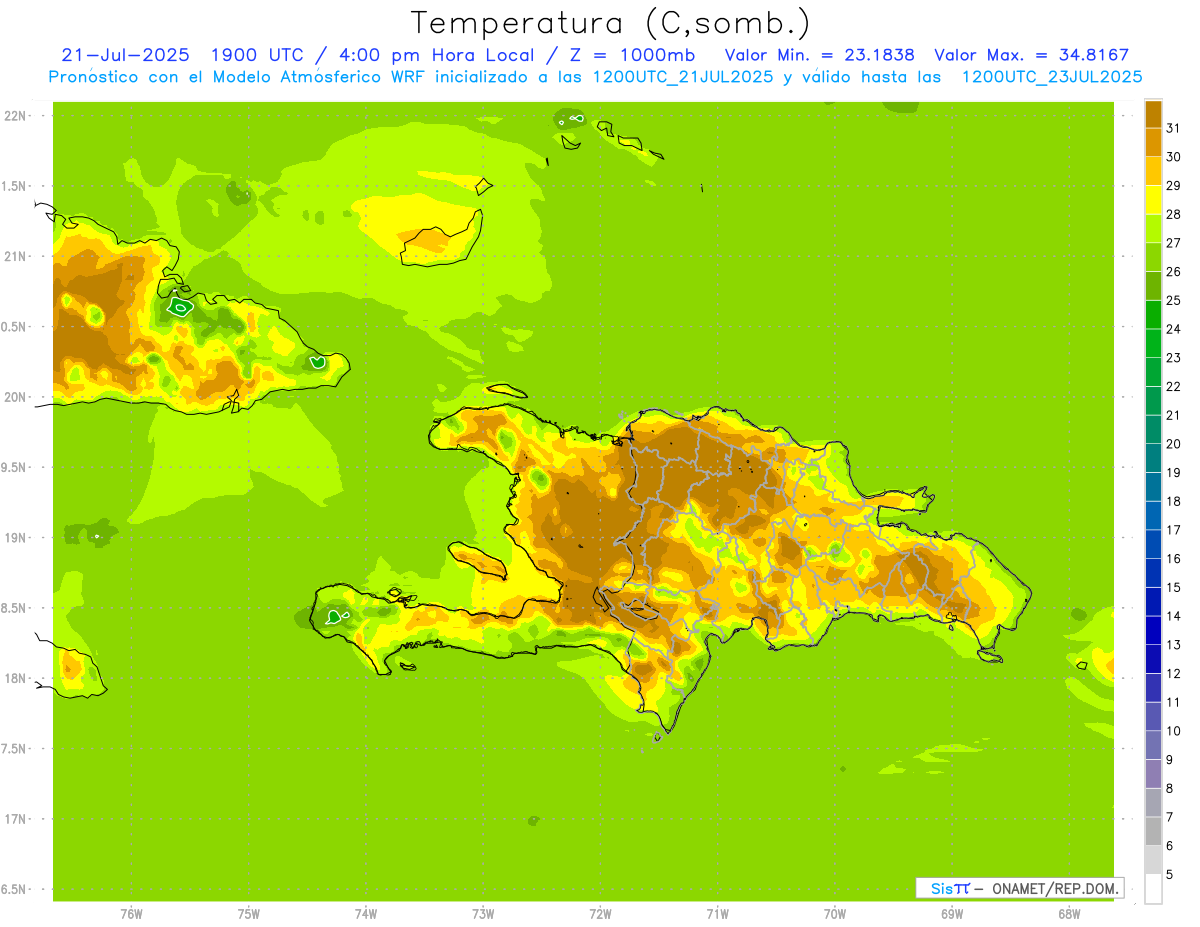Click the "68W" longitude label
This screenshot has height=927, width=1200.
pyautogui.click(x=1069, y=915)
